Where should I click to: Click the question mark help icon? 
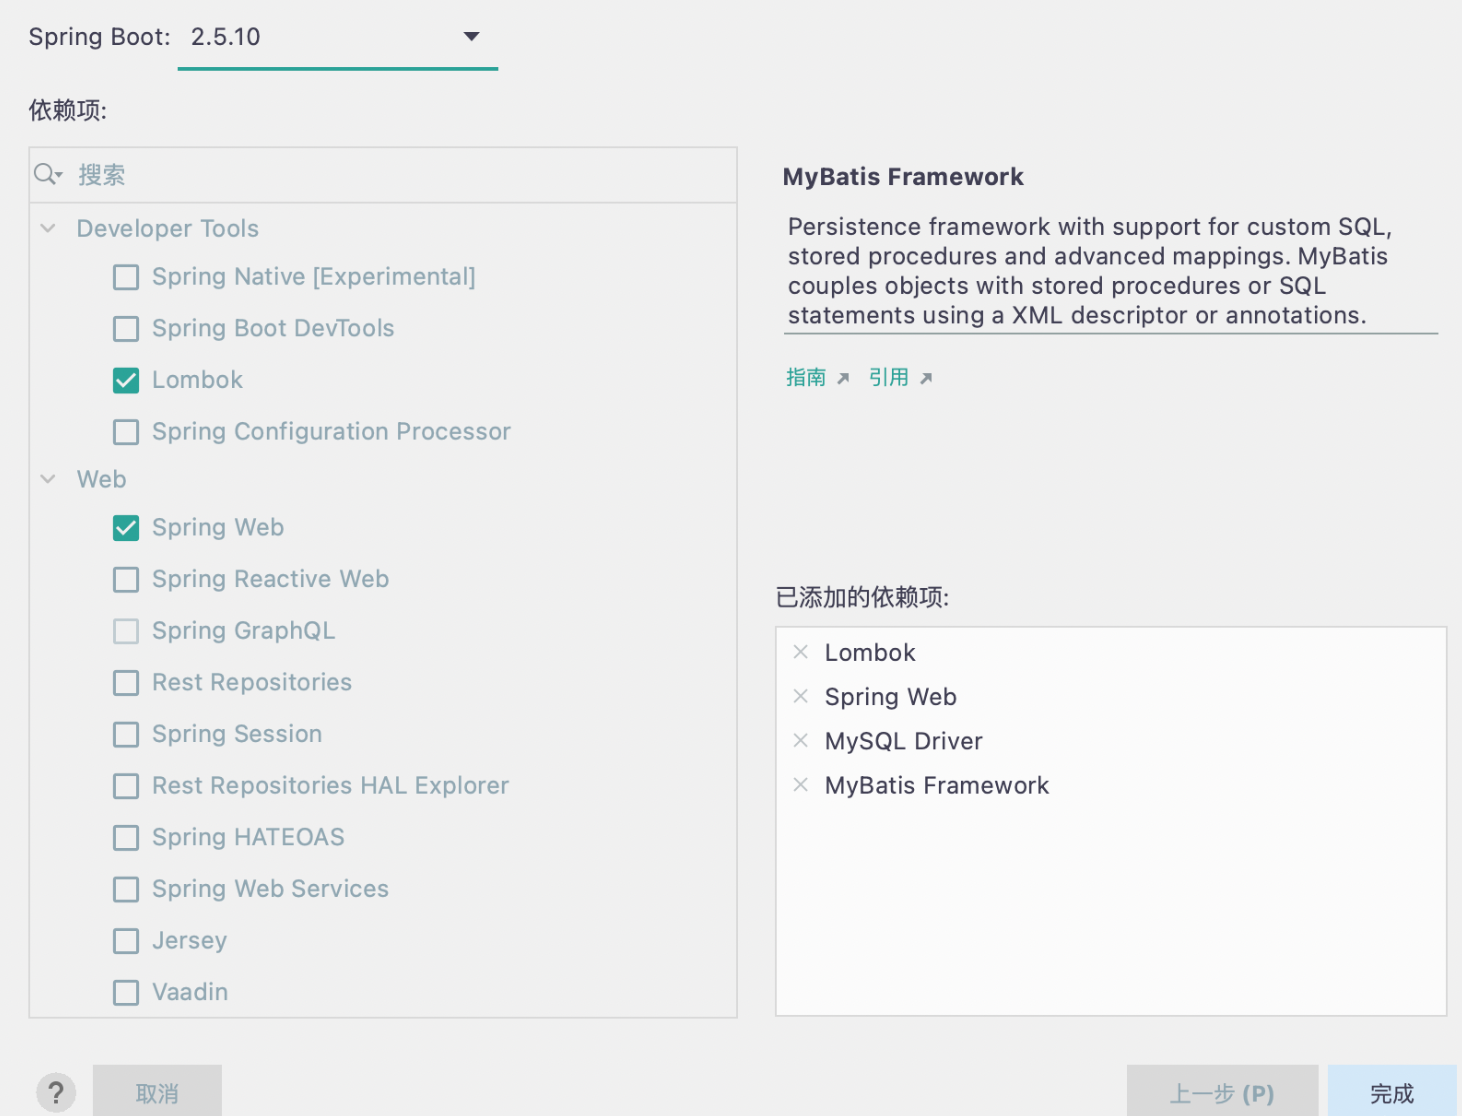point(56,1093)
